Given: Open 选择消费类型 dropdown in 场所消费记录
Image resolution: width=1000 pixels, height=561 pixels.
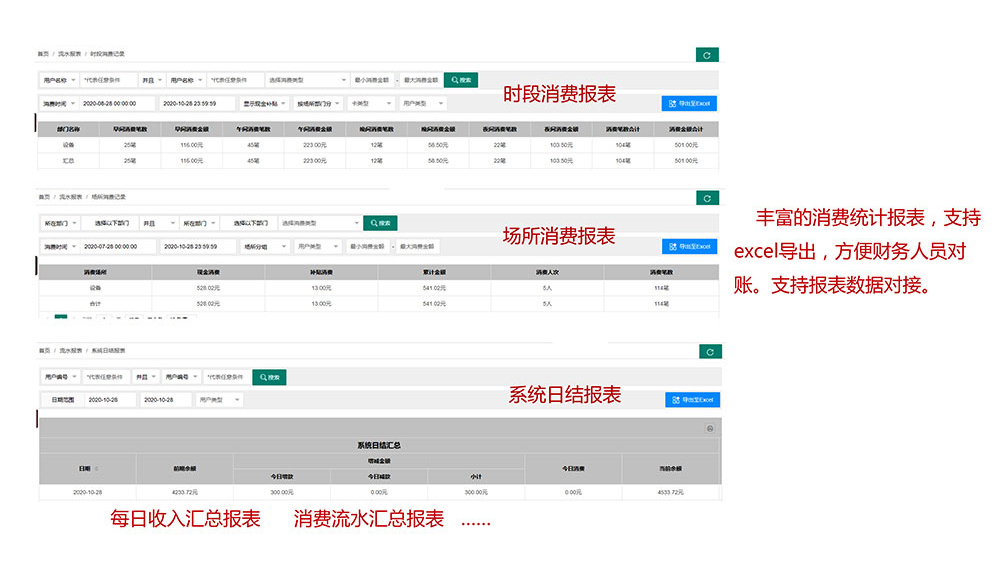Looking at the screenshot, I should pos(318,223).
